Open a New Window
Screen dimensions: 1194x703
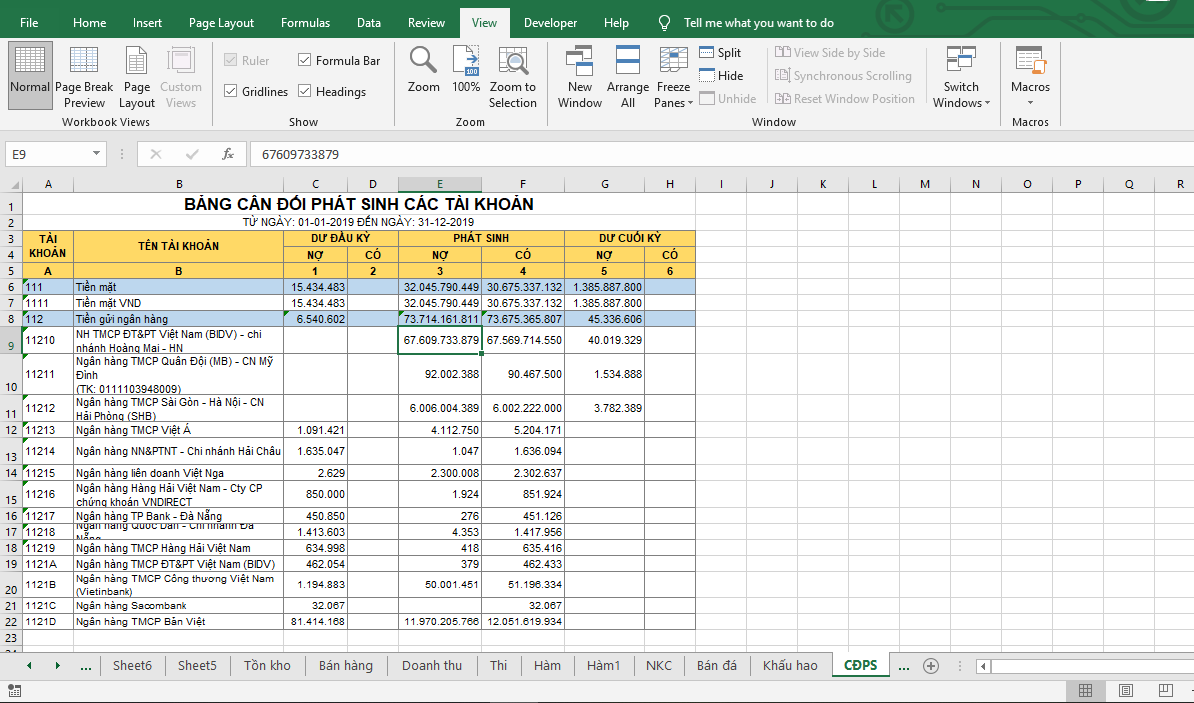(580, 76)
